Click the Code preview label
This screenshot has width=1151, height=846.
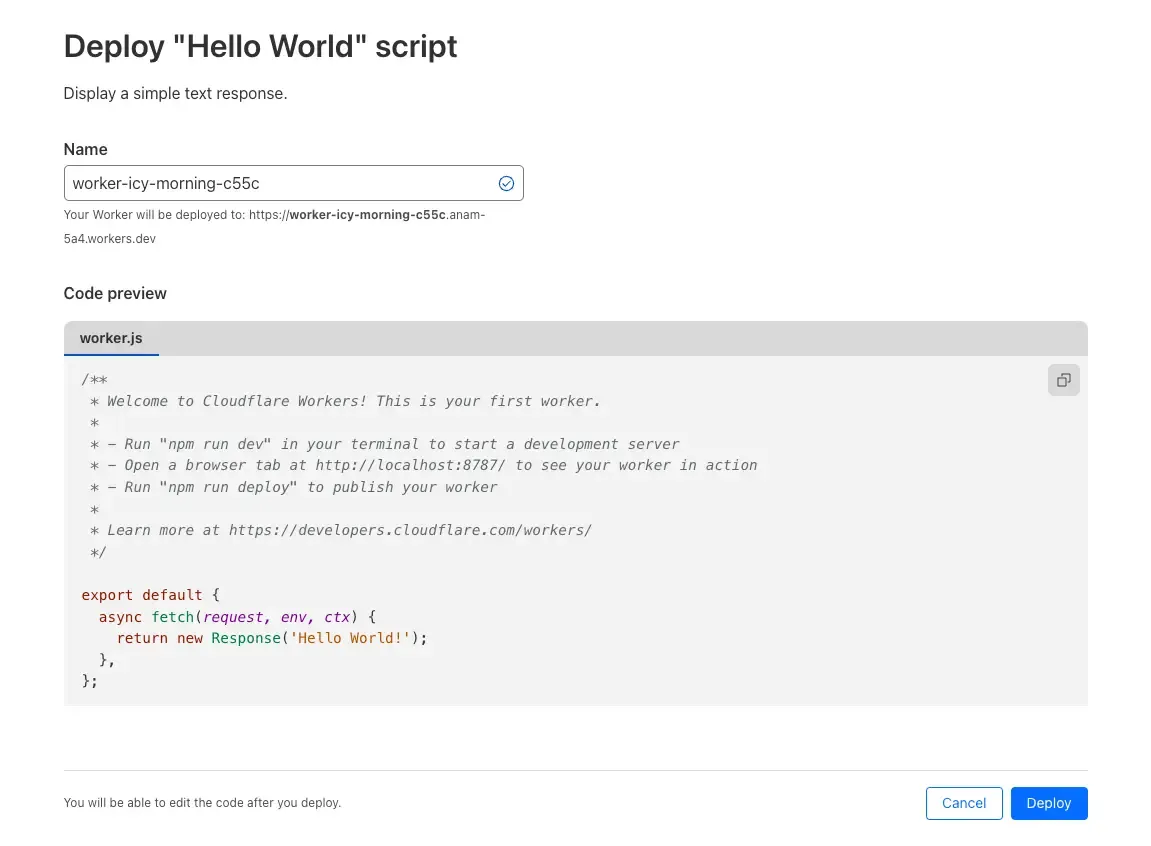[115, 293]
